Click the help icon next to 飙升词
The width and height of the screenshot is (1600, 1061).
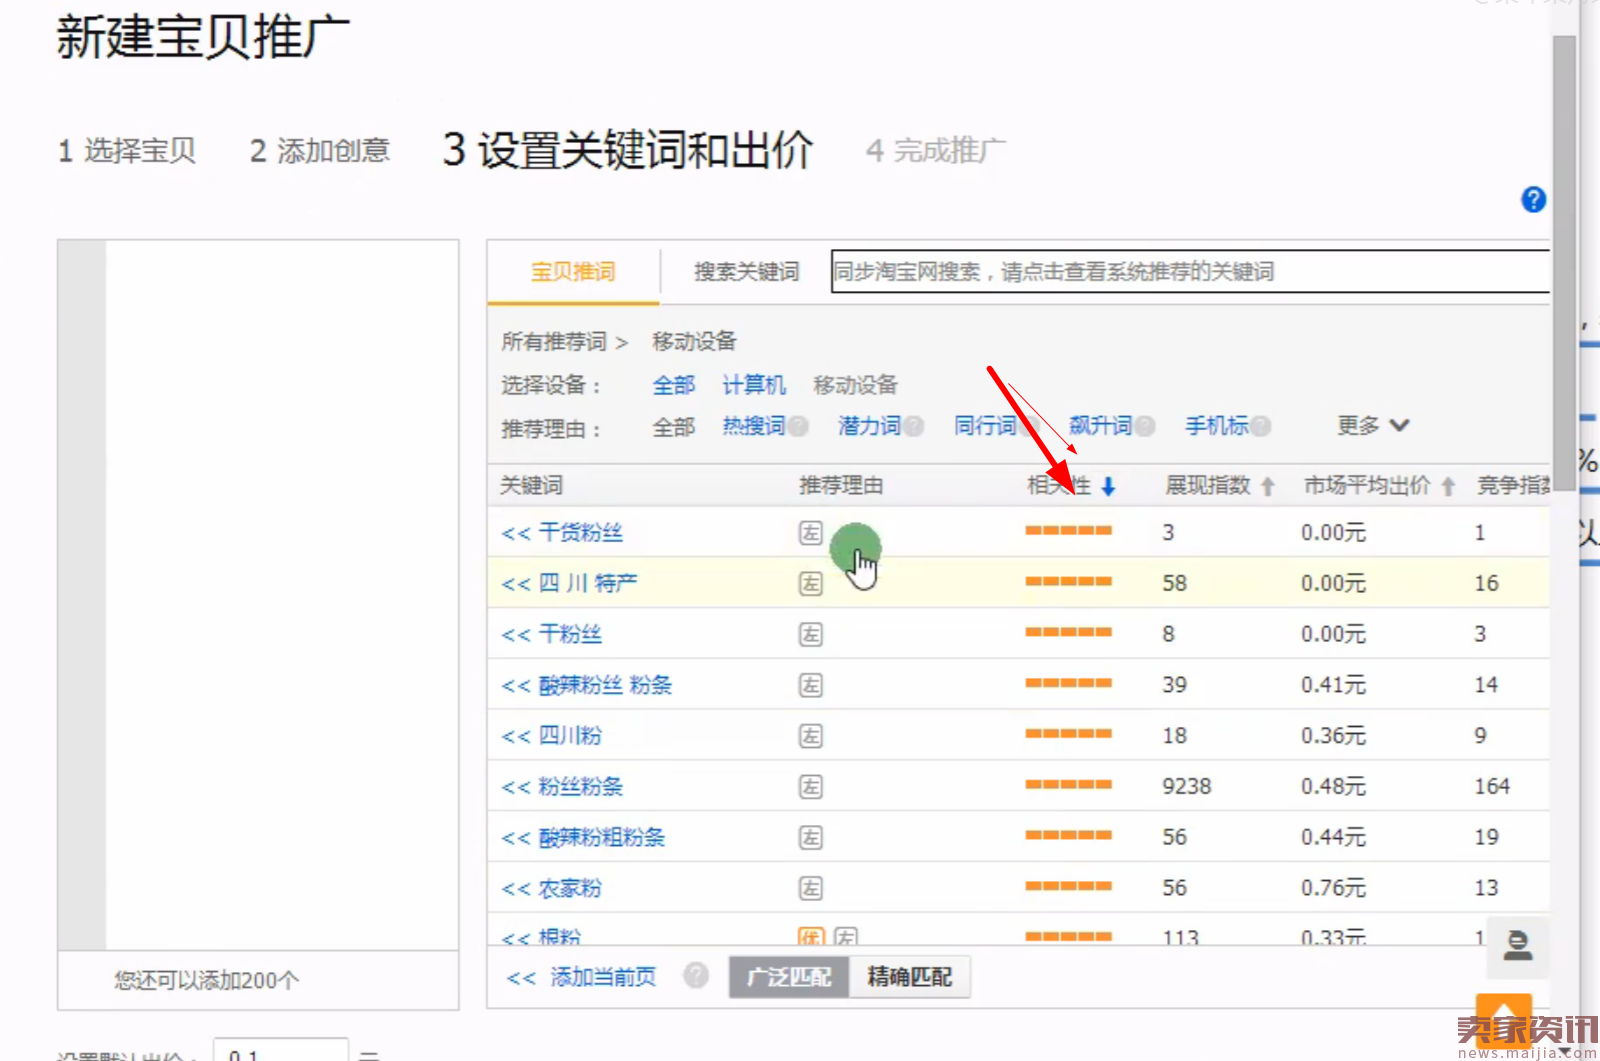[1145, 427]
